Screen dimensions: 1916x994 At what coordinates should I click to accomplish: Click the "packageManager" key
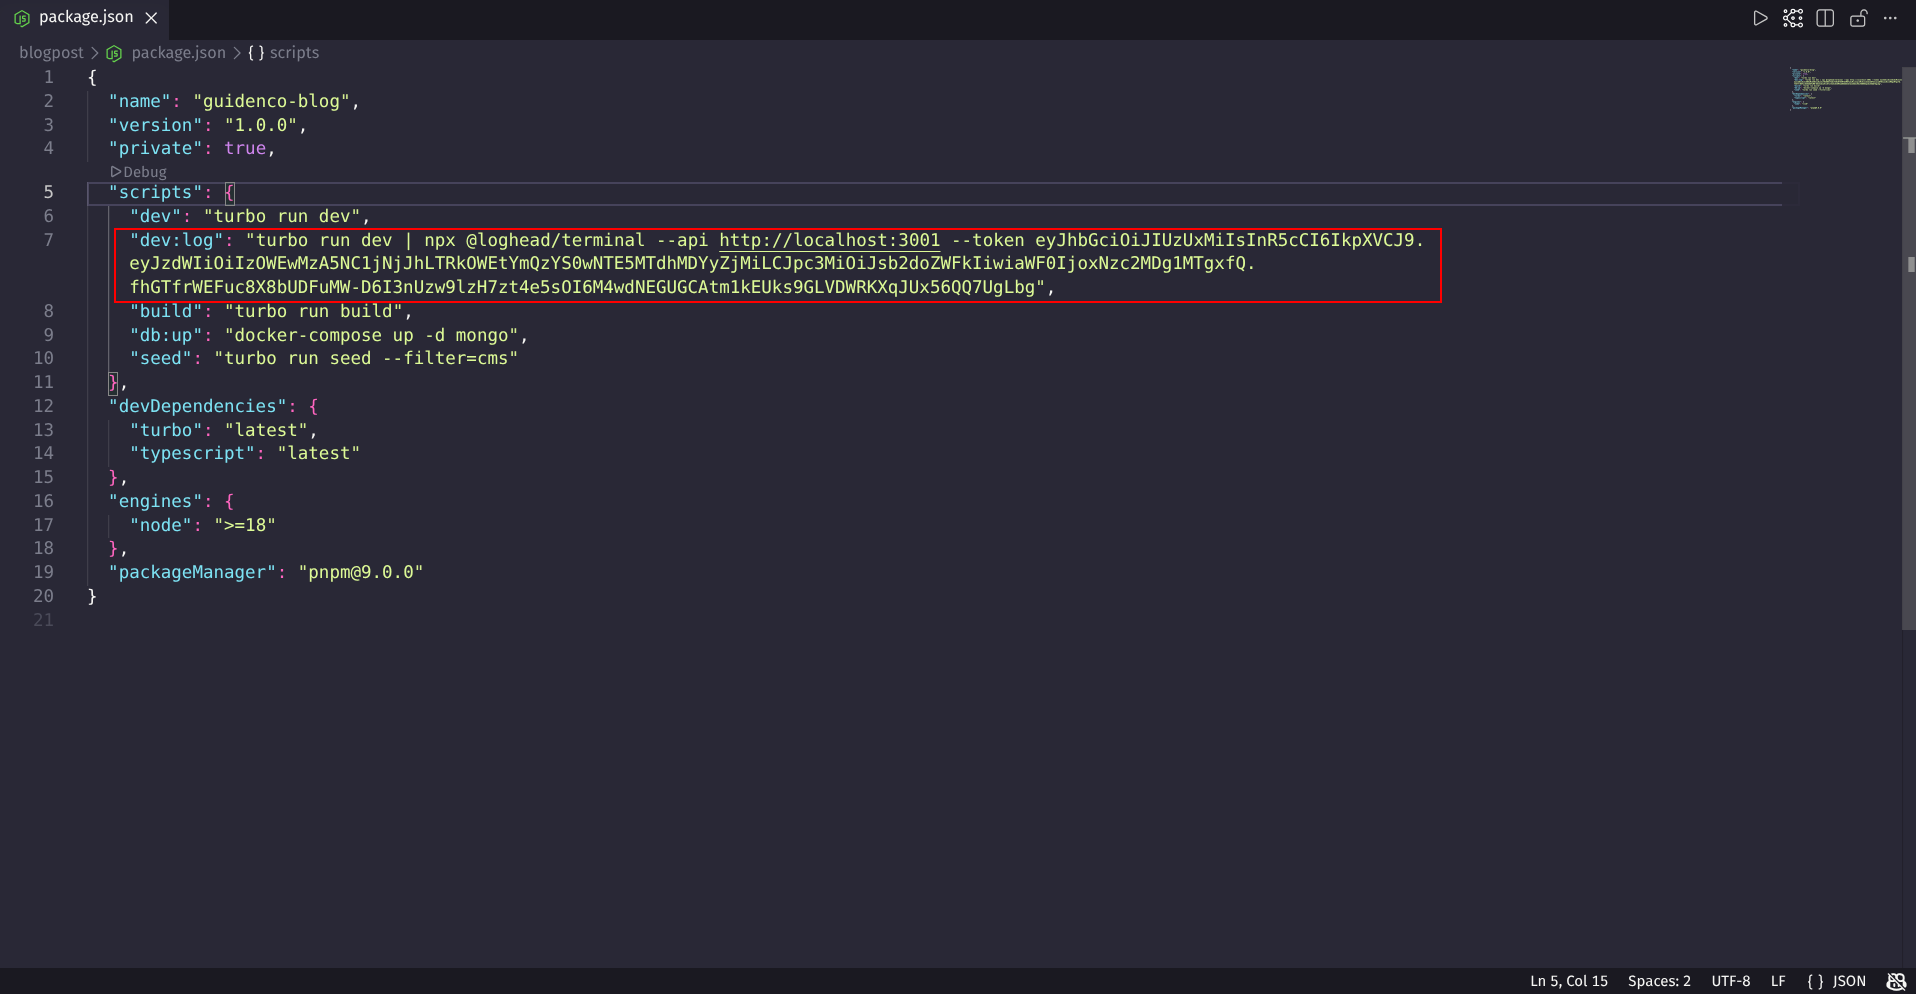(192, 572)
